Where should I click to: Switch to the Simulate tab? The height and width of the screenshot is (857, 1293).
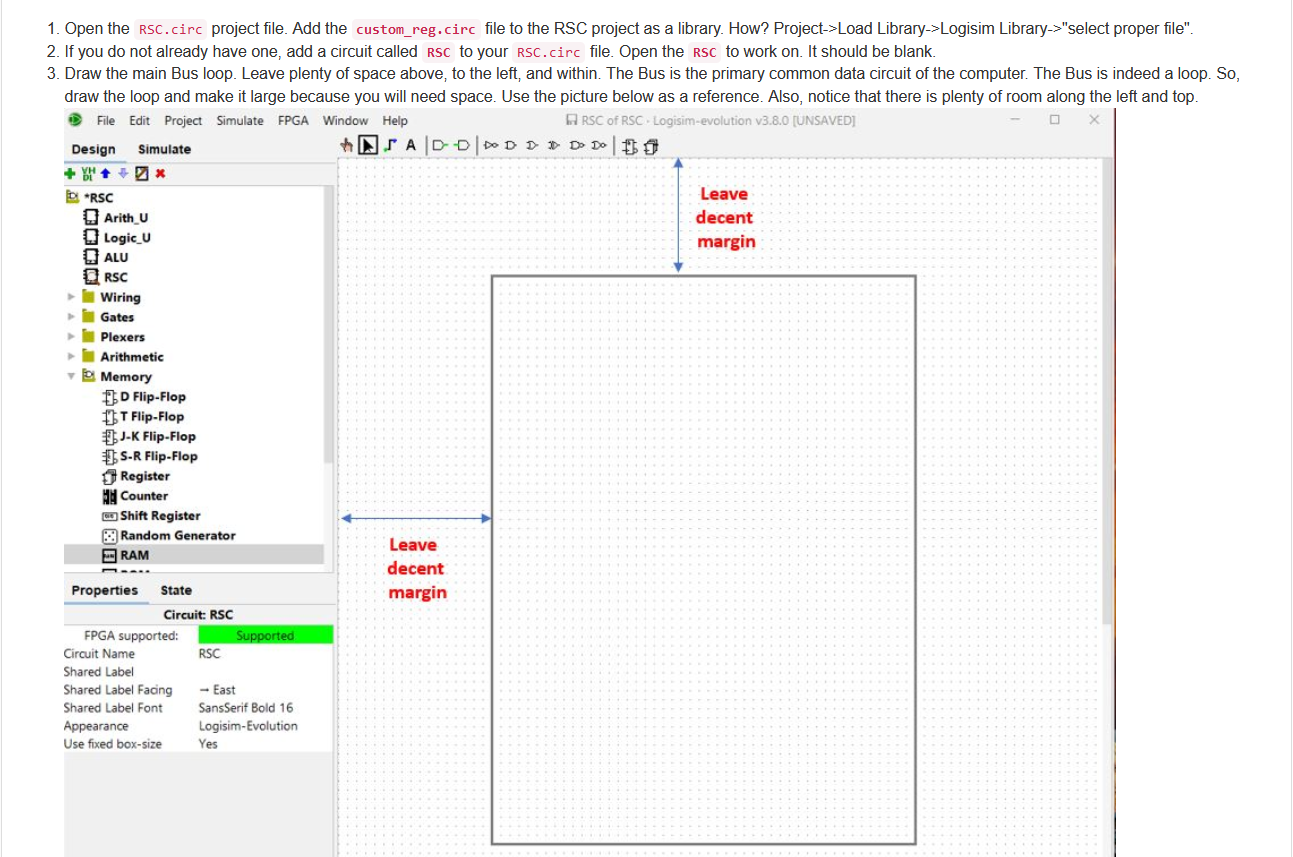pyautogui.click(x=163, y=149)
